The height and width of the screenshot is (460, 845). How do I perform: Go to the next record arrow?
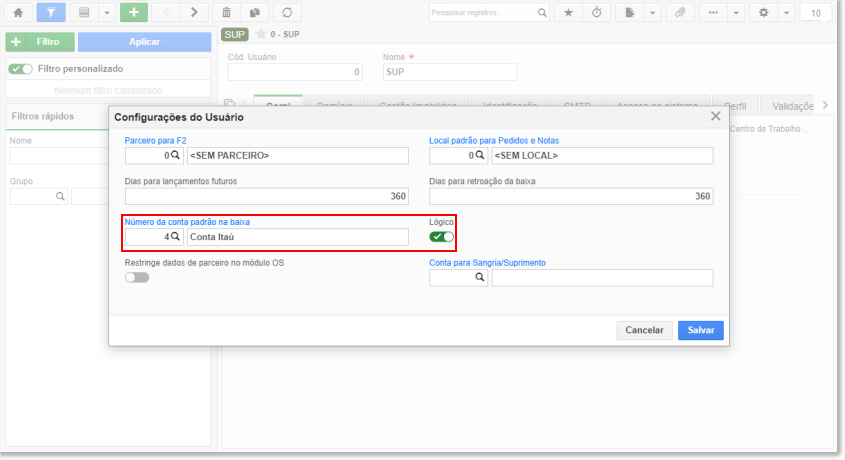click(194, 12)
